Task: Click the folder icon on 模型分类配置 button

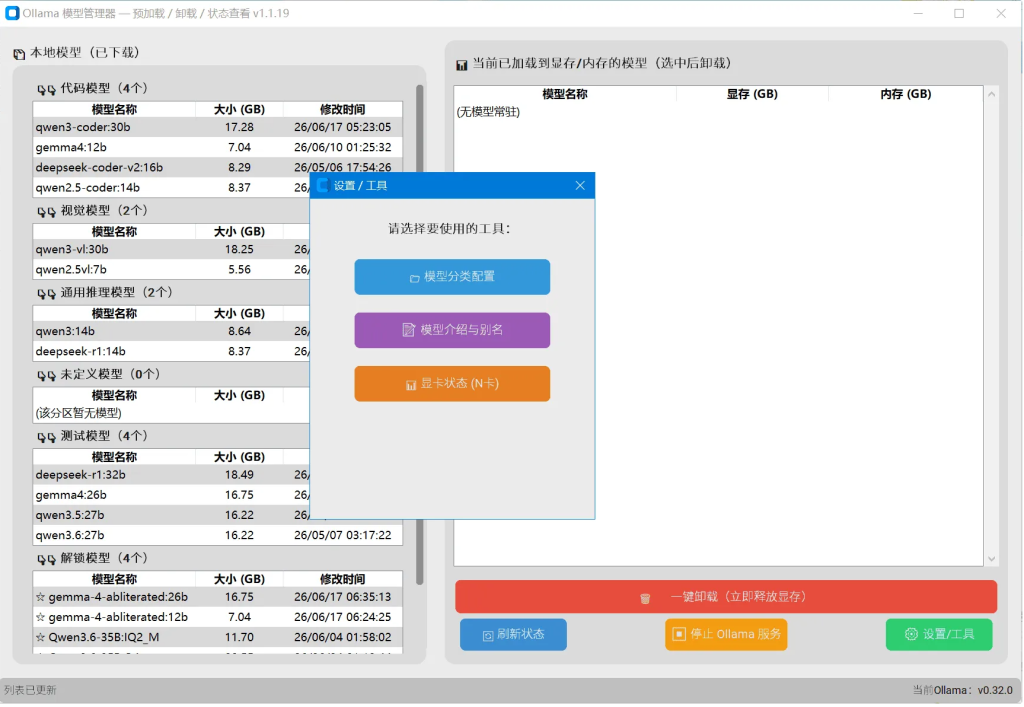Action: click(414, 278)
